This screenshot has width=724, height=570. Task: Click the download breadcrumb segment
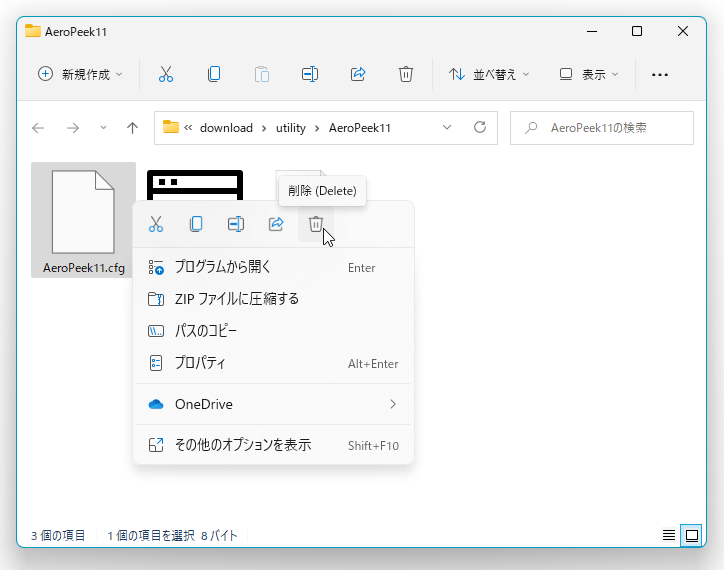[226, 128]
